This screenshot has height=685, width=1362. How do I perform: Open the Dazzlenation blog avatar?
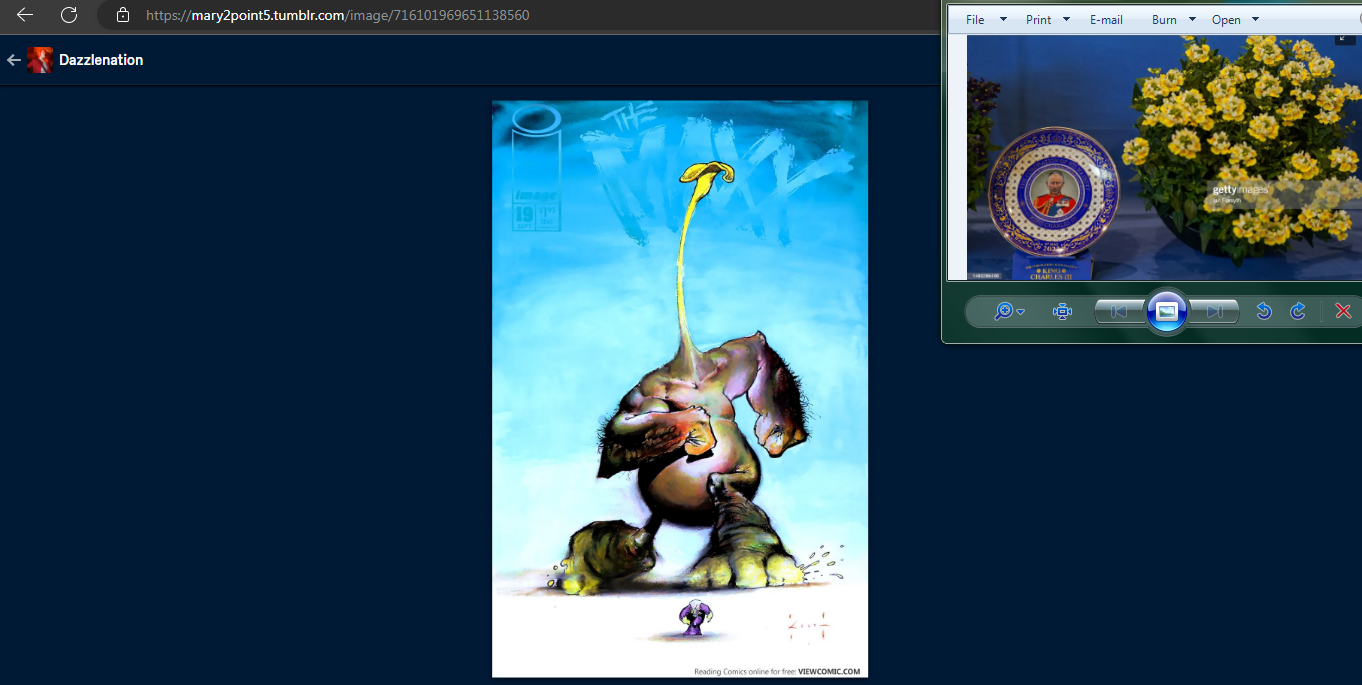pos(40,60)
